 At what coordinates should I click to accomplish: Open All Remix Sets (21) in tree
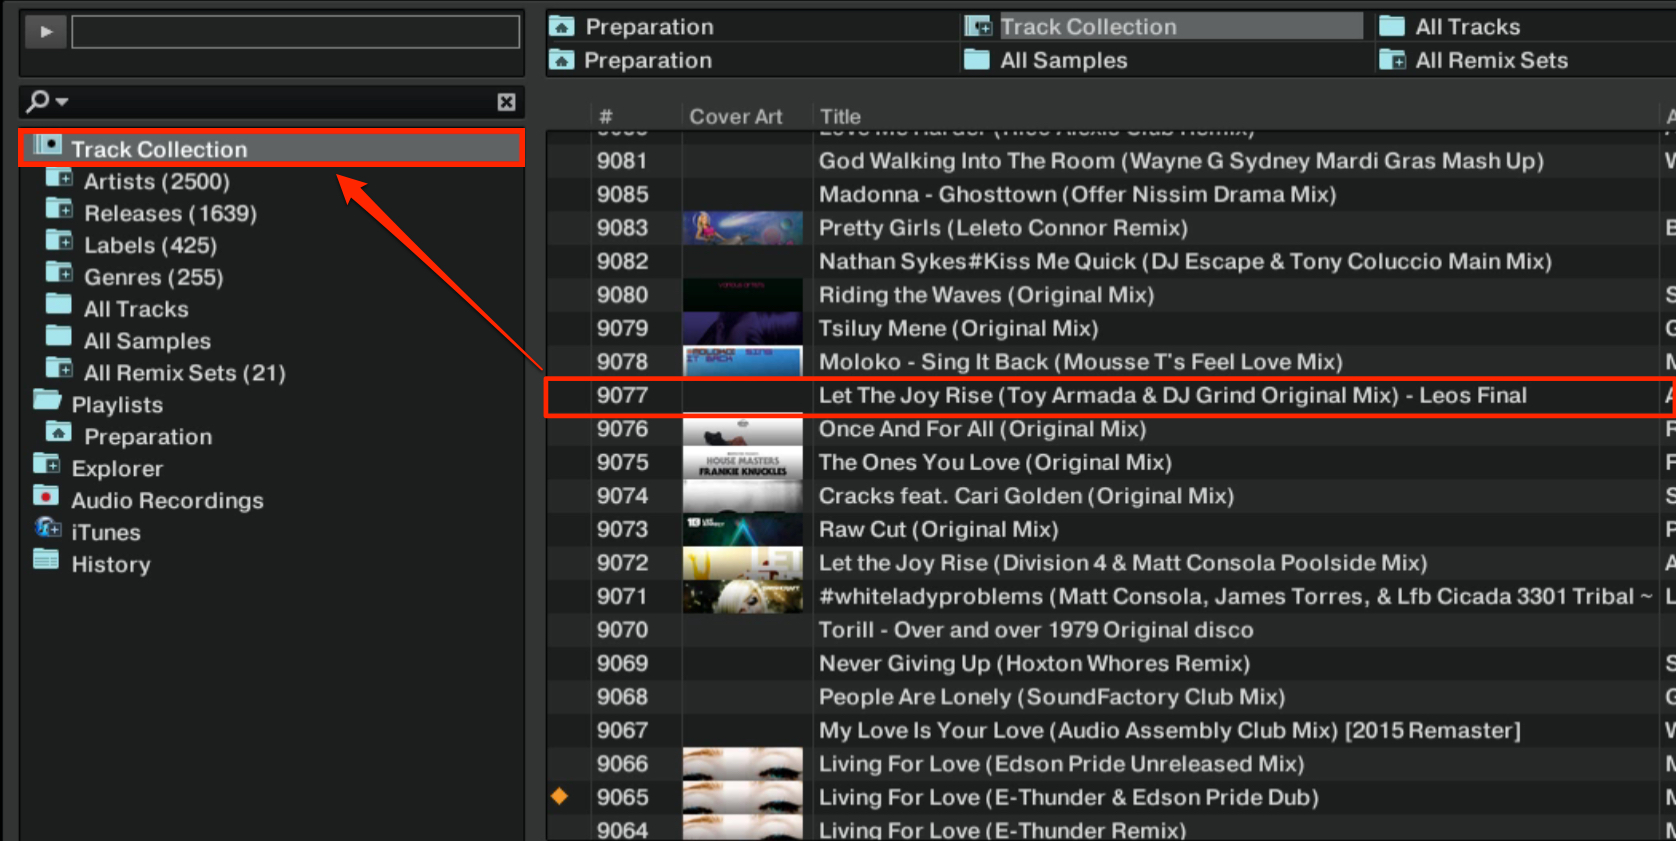(185, 373)
